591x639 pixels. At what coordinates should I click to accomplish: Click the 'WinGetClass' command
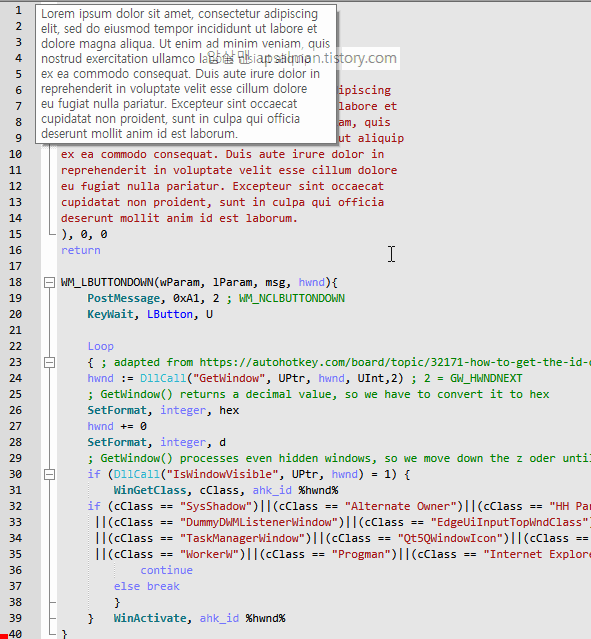tap(150, 490)
